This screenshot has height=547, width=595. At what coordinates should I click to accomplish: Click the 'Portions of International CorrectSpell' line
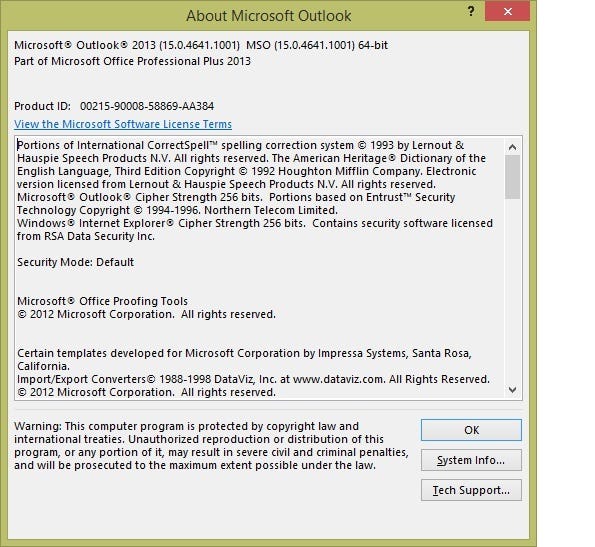pyautogui.click(x=241, y=145)
